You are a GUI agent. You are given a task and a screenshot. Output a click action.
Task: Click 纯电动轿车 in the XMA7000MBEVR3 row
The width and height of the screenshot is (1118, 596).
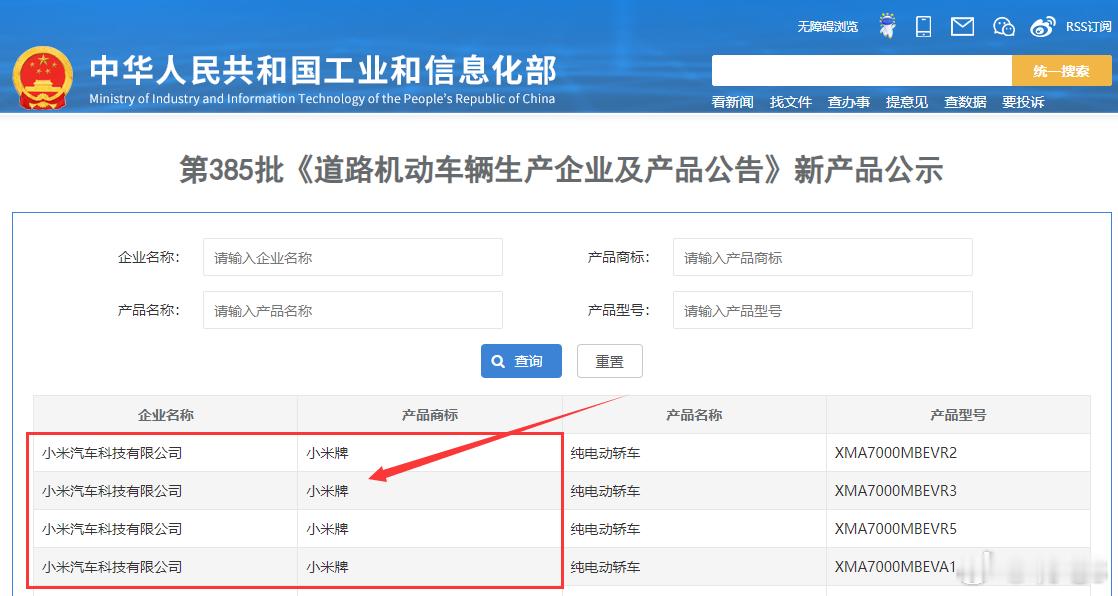[605, 490]
